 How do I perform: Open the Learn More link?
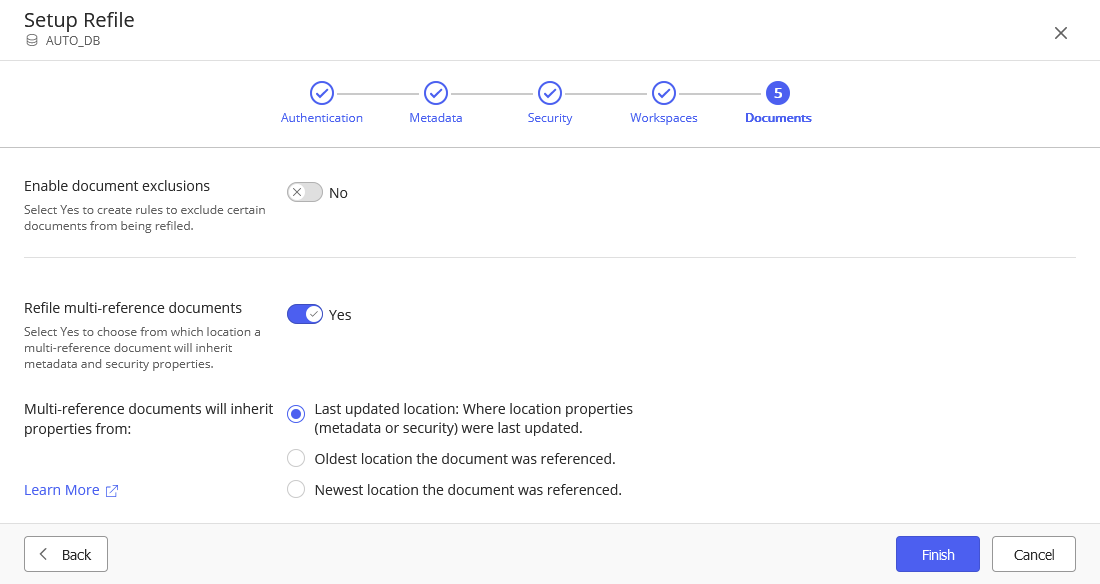tap(62, 490)
